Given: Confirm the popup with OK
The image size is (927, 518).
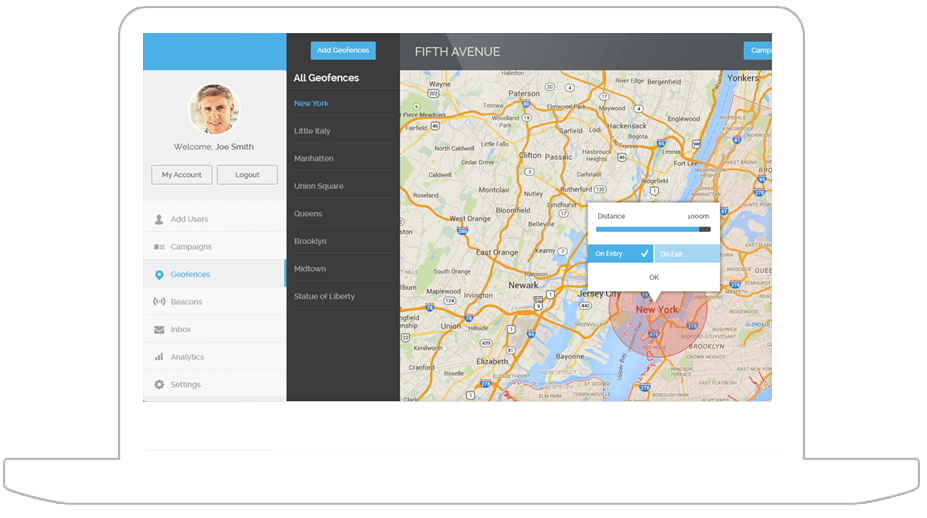Looking at the screenshot, I should point(654,277).
